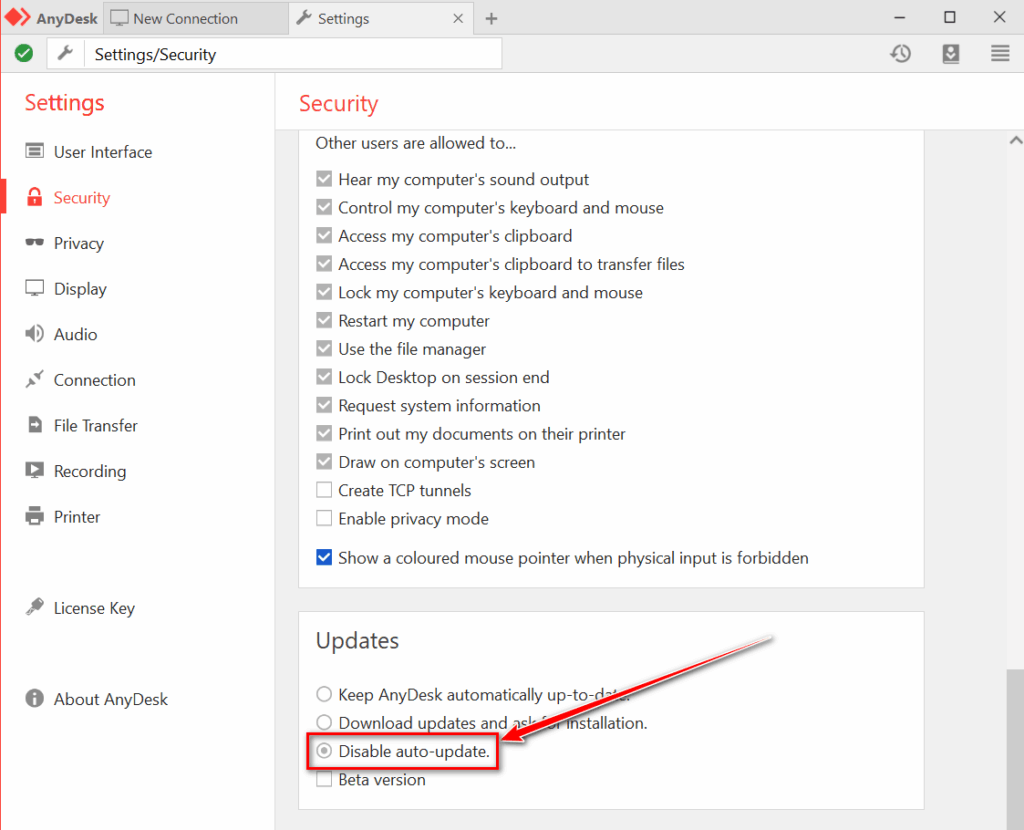1024x830 pixels.
Task: Open Privacy settings with sunglasses icon
Action: (35, 243)
